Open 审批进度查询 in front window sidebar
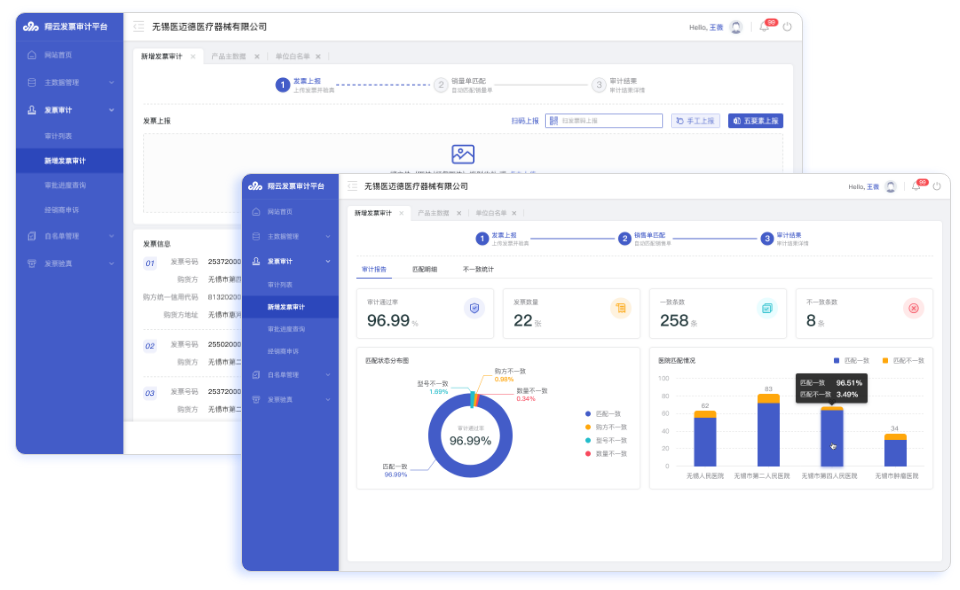Image resolution: width=960 pixels, height=590 pixels. tap(286, 329)
